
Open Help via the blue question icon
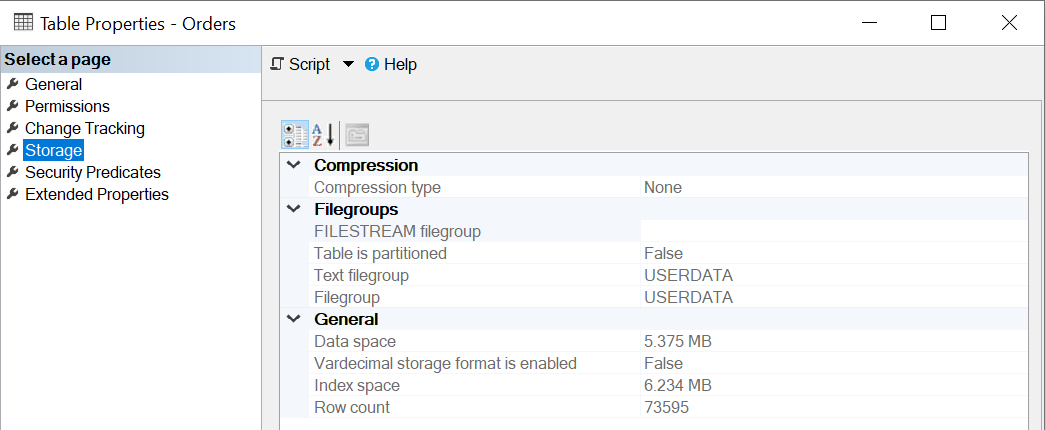tap(372, 65)
